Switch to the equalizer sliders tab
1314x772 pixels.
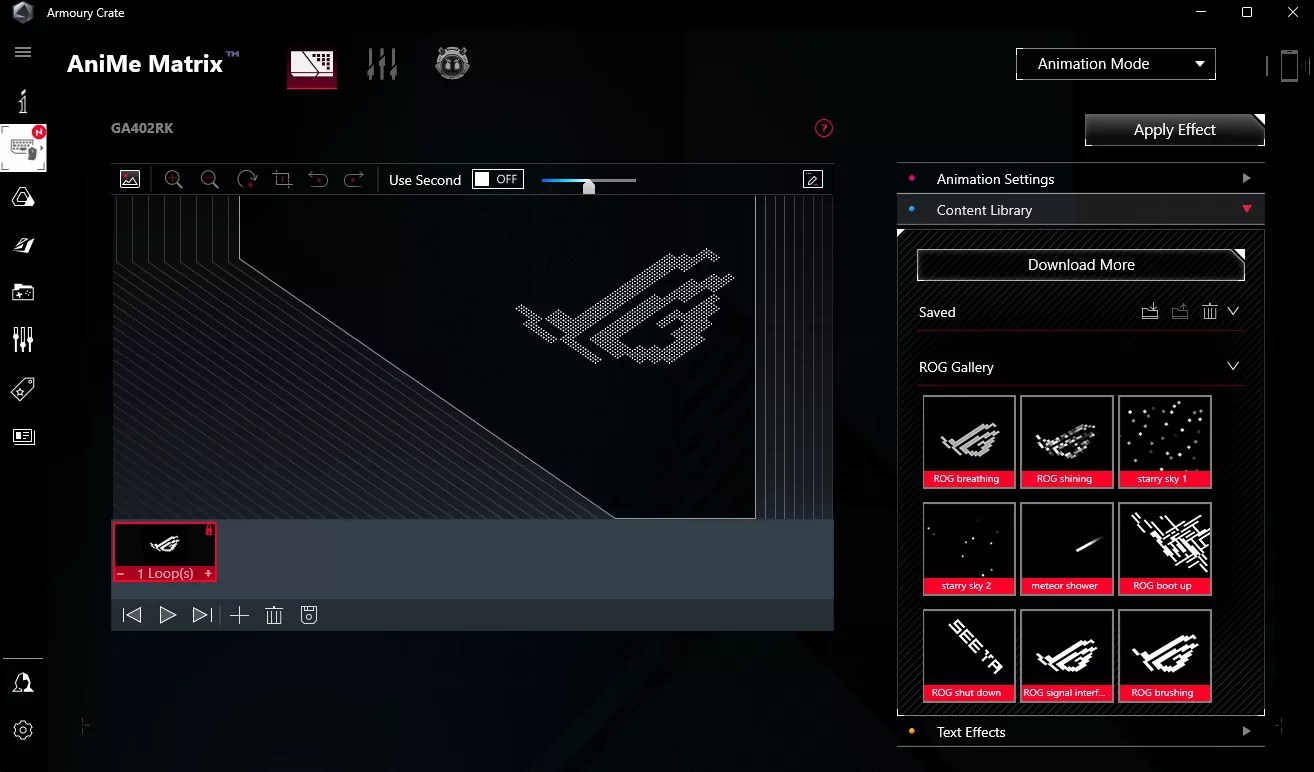(x=382, y=64)
